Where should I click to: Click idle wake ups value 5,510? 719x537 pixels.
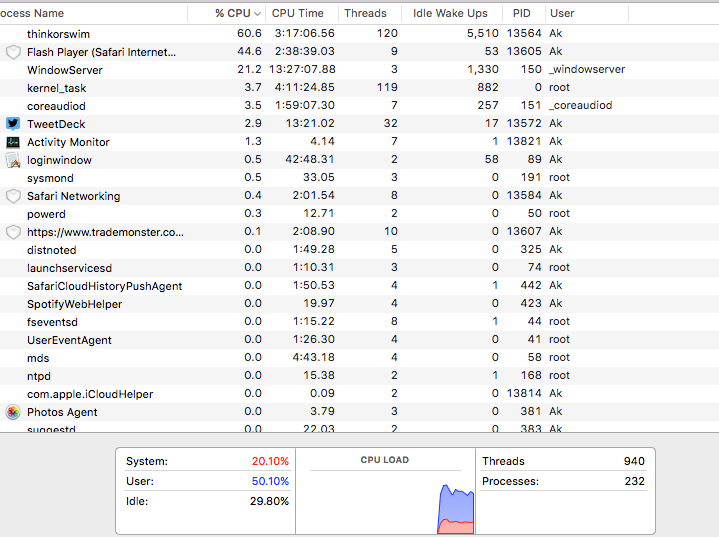(483, 33)
